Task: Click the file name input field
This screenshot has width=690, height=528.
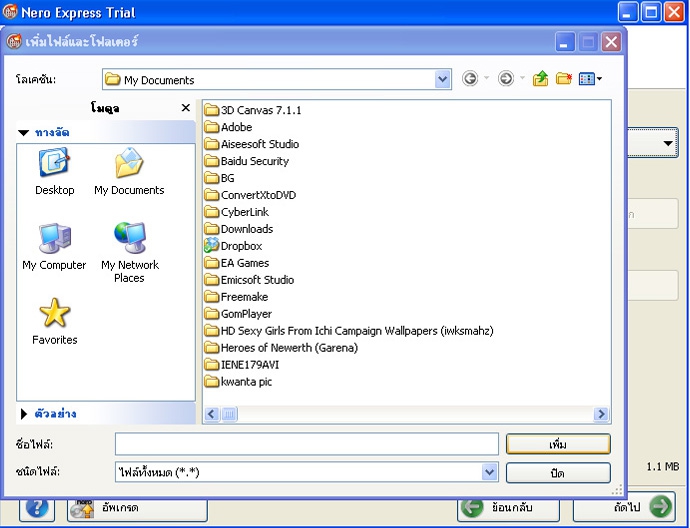Action: [307, 444]
